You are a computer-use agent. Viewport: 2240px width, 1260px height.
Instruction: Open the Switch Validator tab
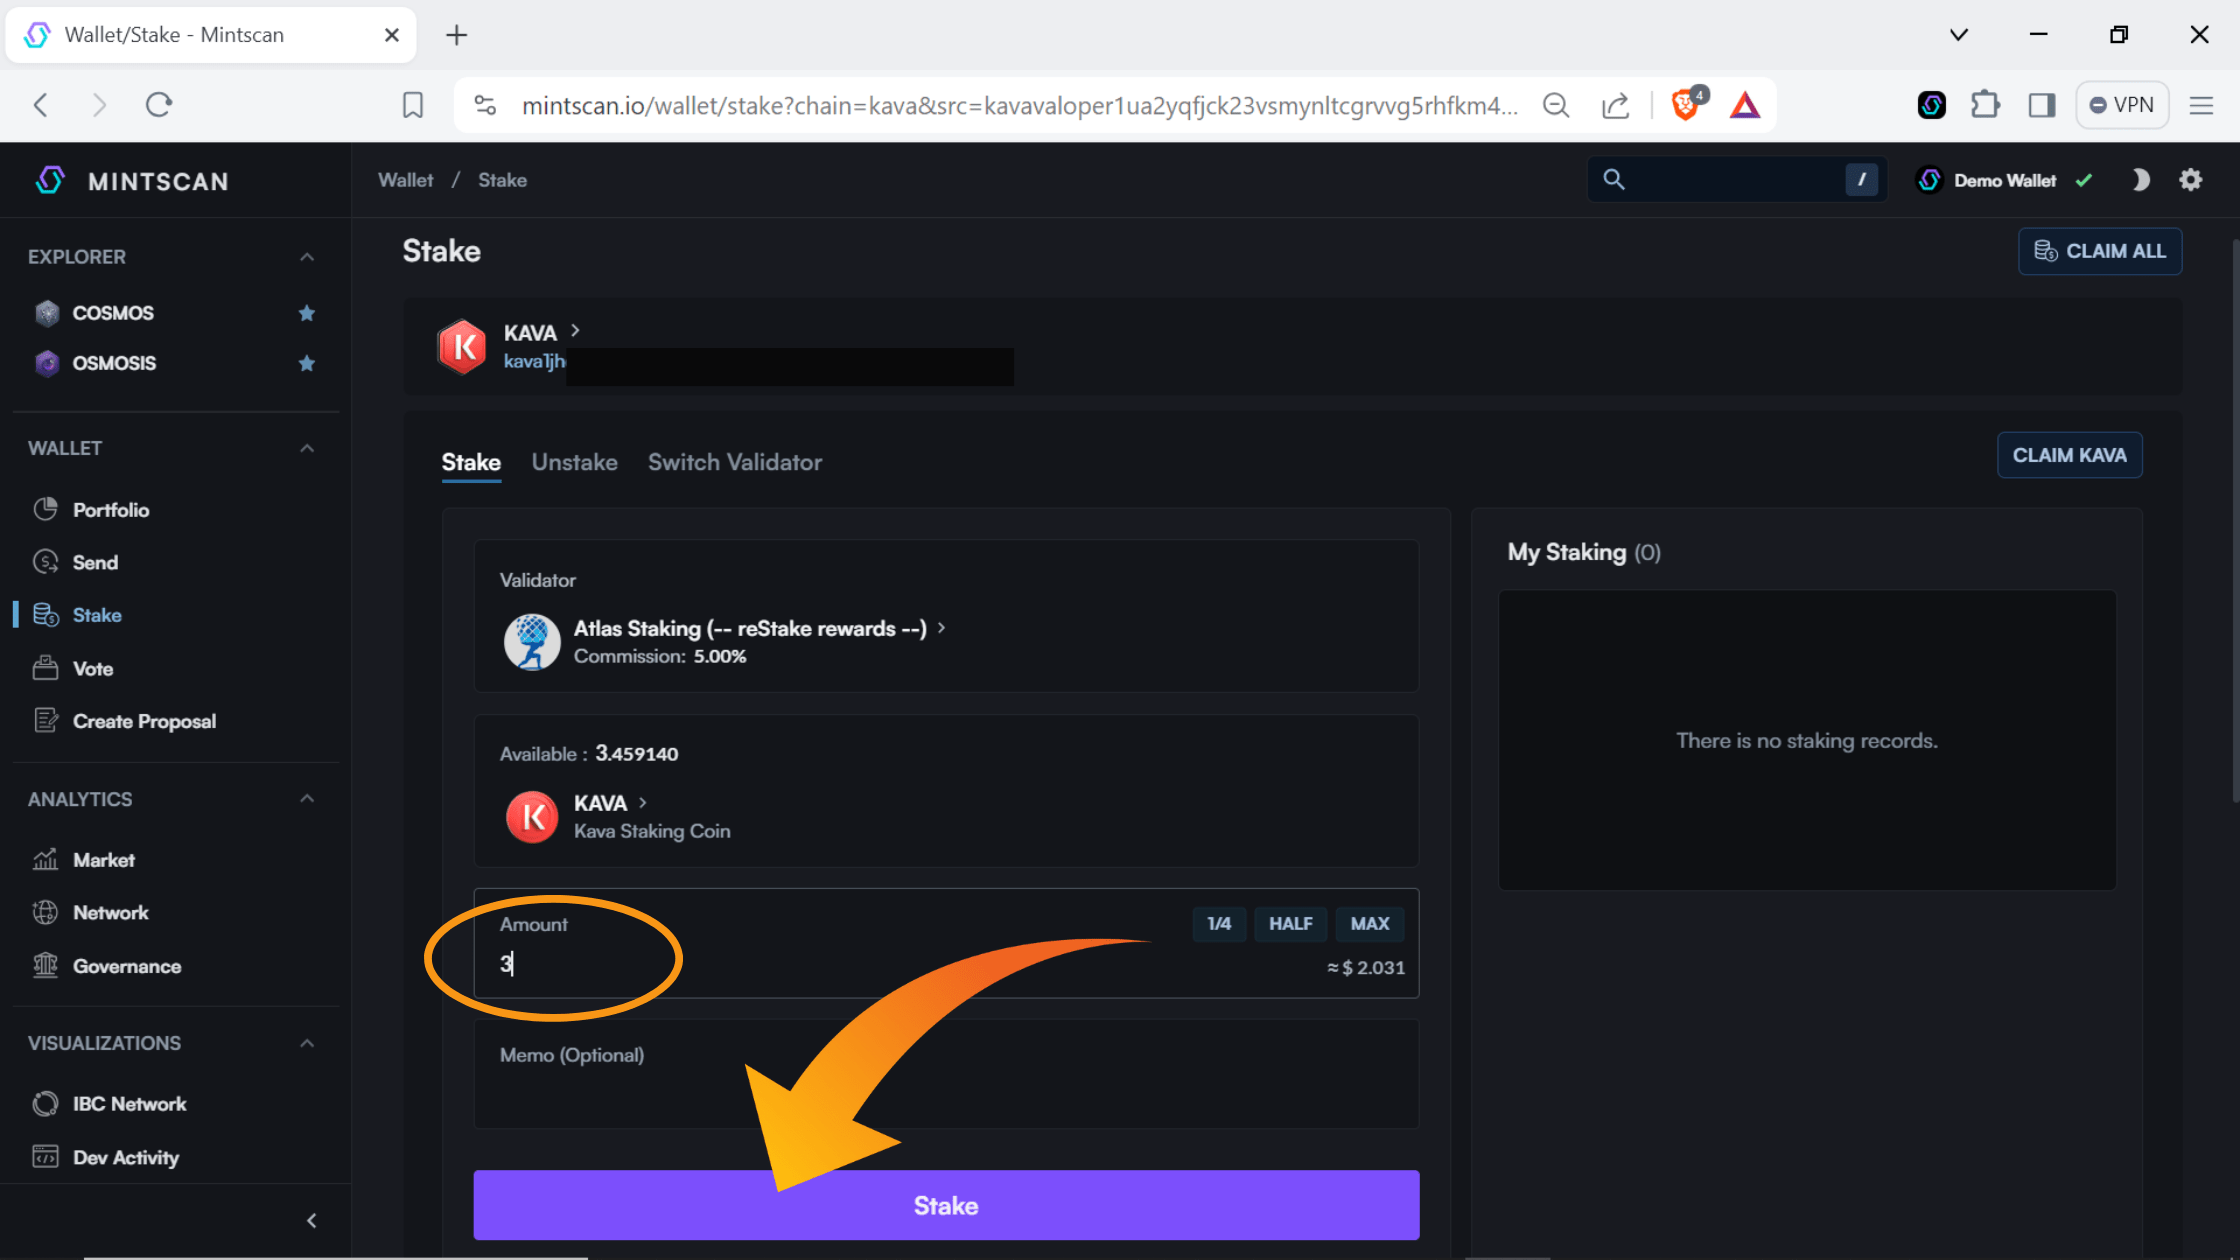click(735, 462)
